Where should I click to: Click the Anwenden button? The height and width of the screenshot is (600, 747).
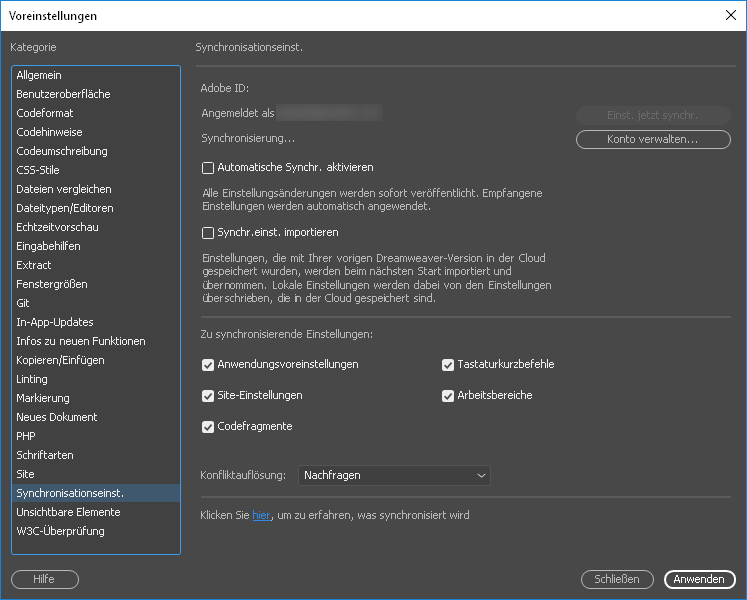click(700, 580)
